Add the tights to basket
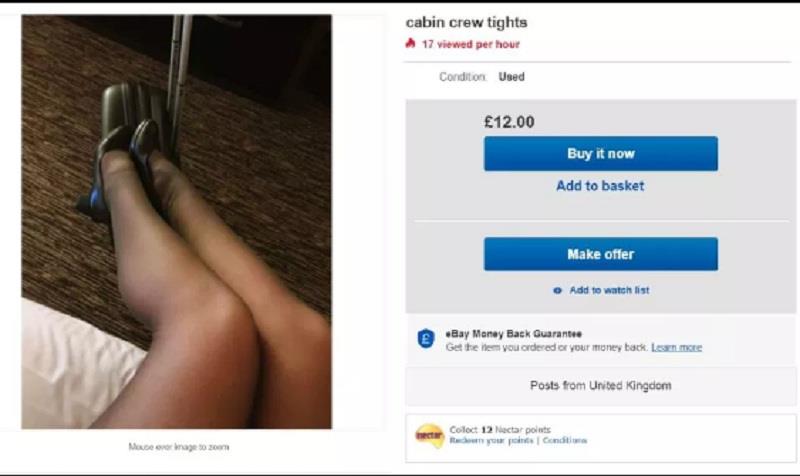Screen dimensions: 800x476 click(x=600, y=186)
